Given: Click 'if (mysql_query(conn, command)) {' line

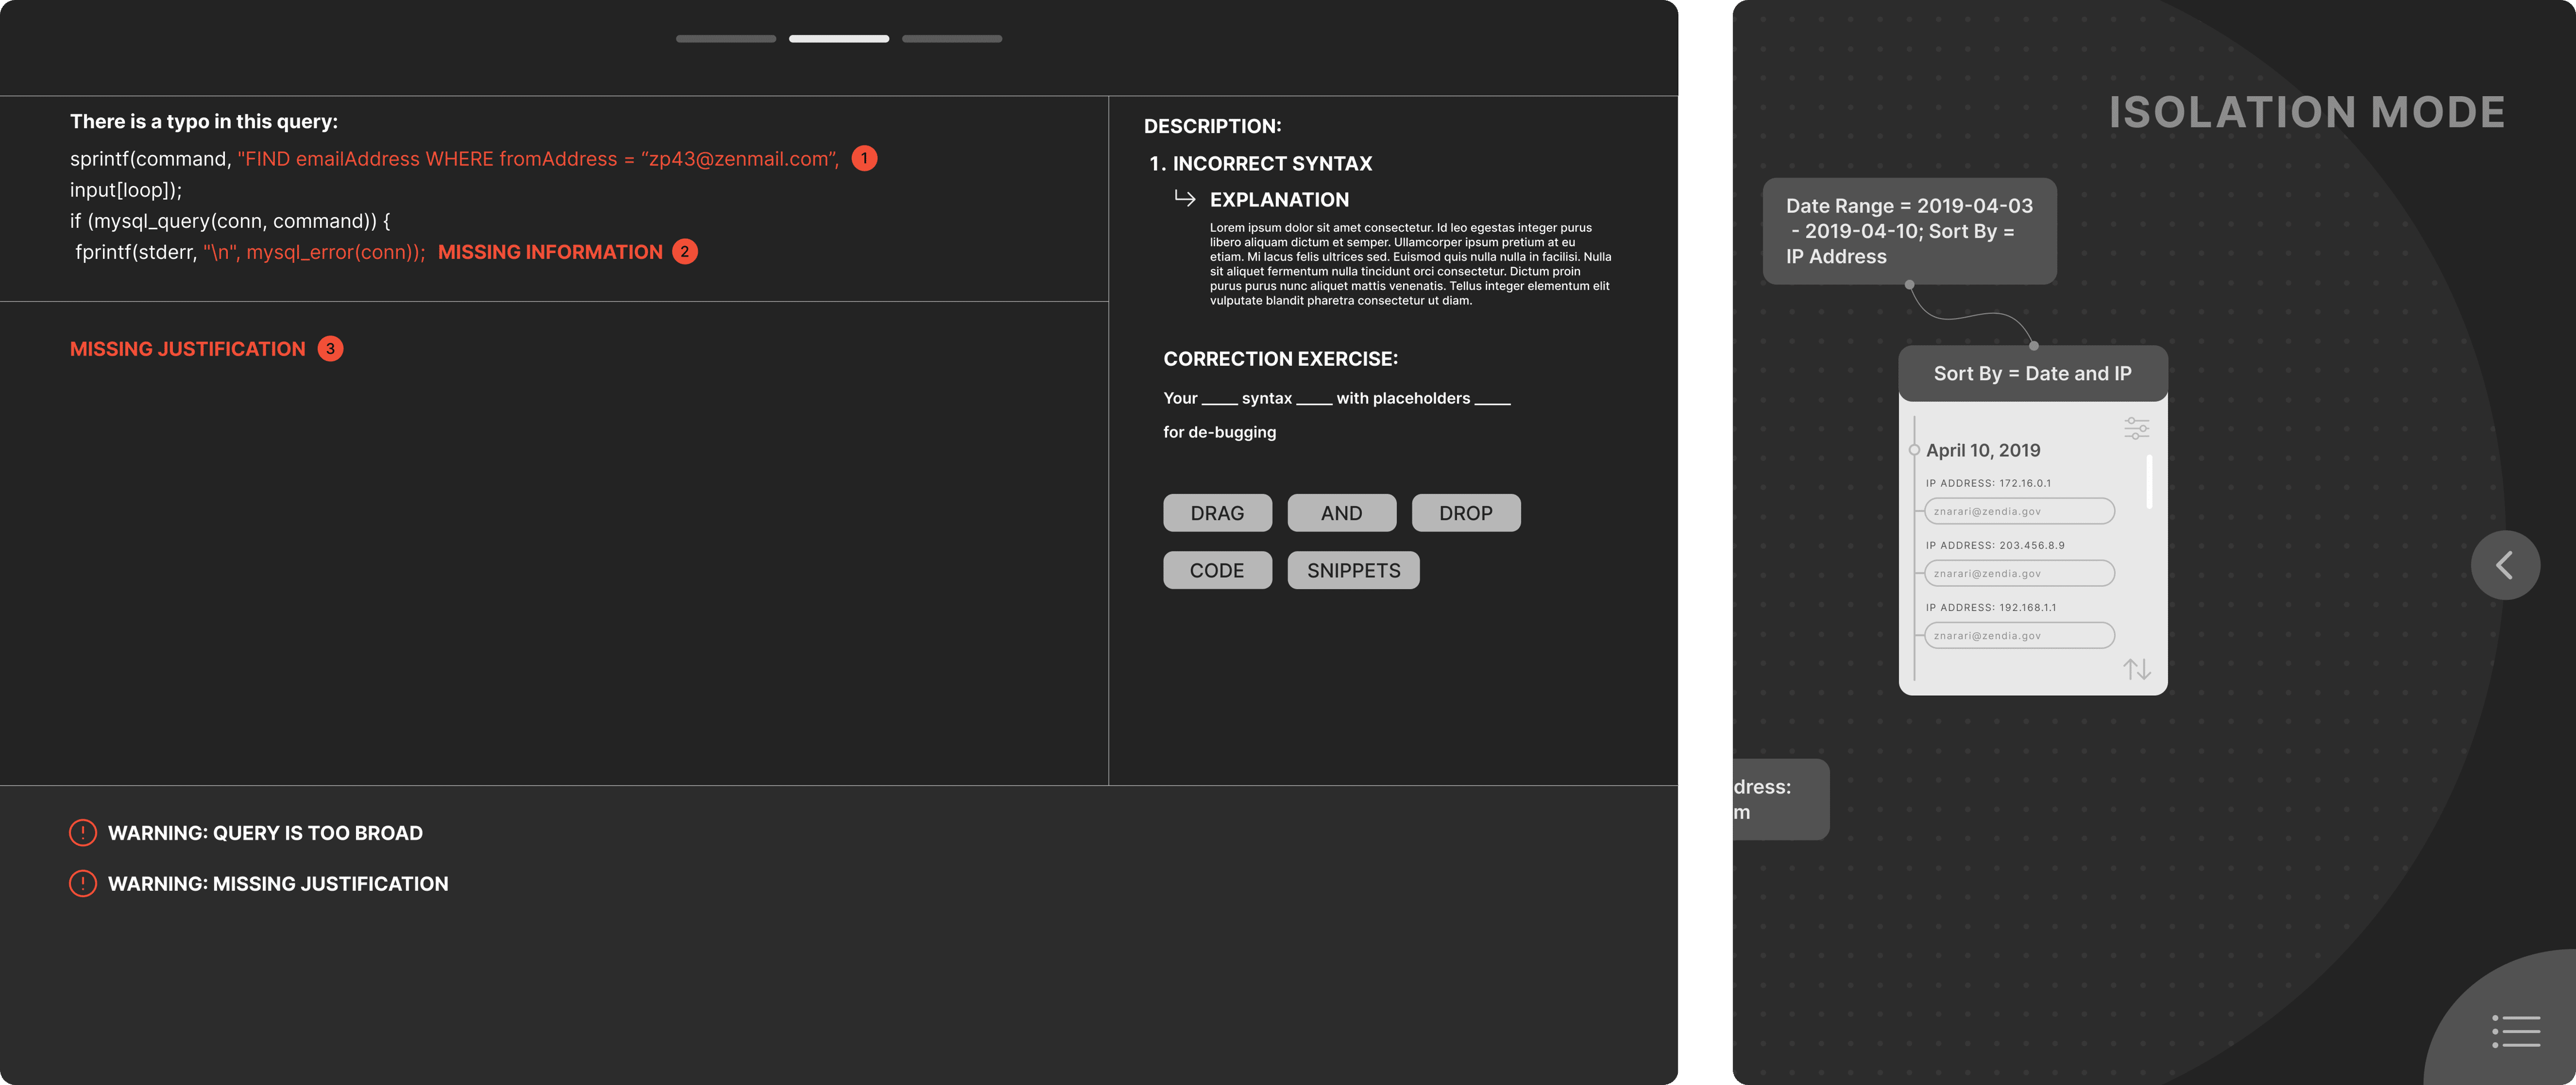Looking at the screenshot, I should pos(230,221).
